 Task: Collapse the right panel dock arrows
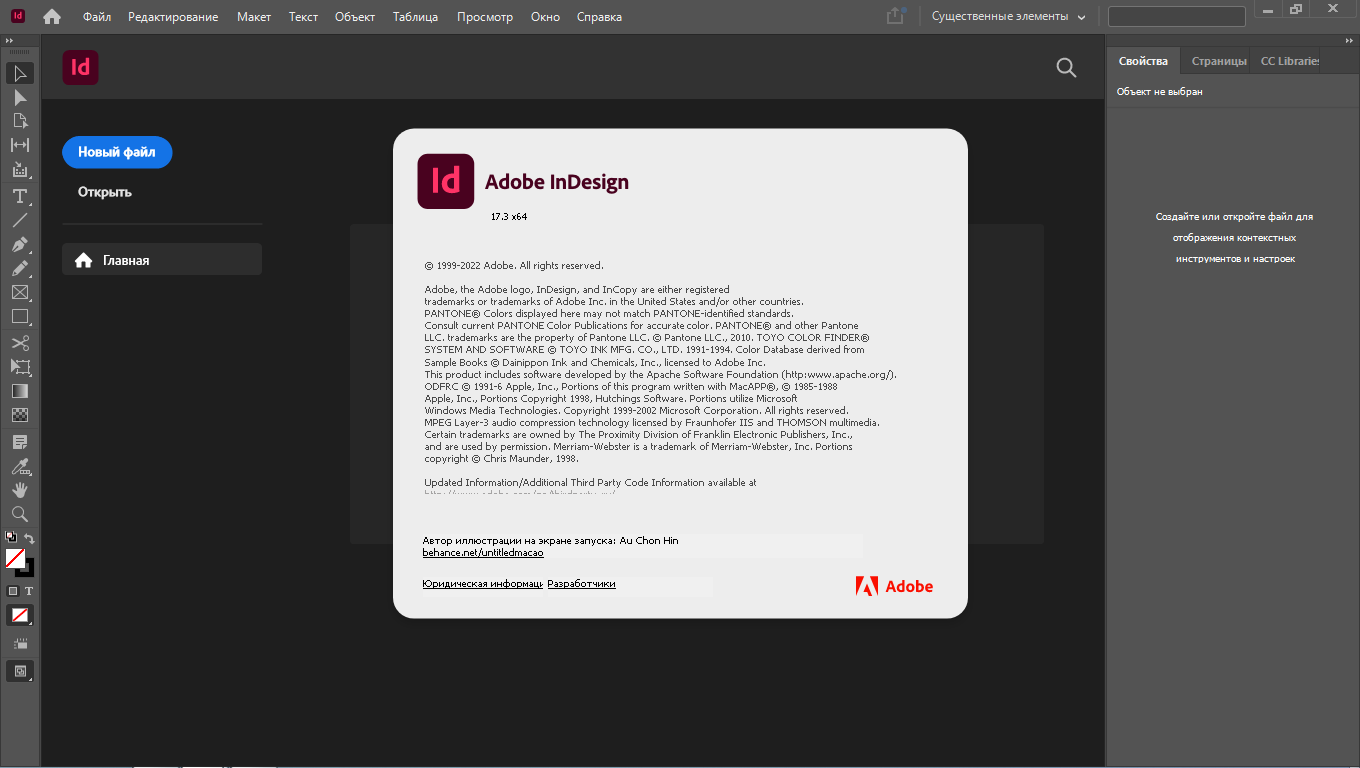[x=1349, y=40]
